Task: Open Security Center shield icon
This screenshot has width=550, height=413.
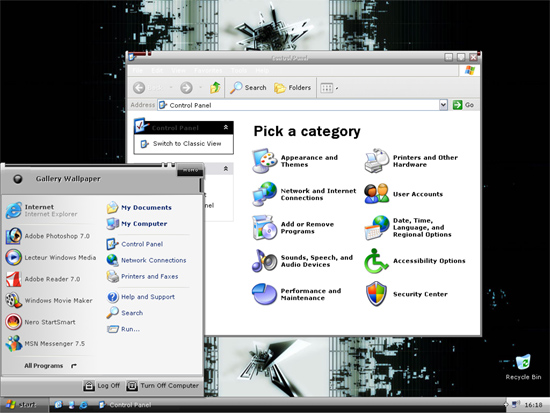Action: click(377, 294)
